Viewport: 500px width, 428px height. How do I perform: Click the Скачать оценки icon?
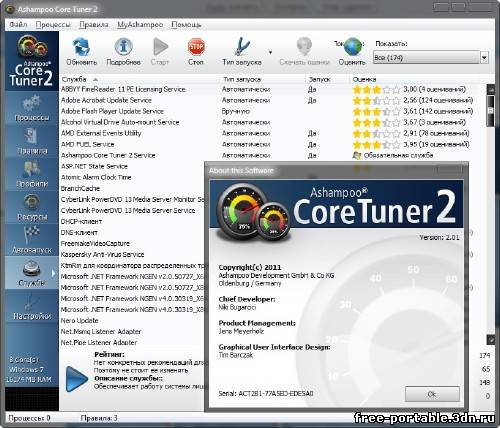[x=304, y=46]
